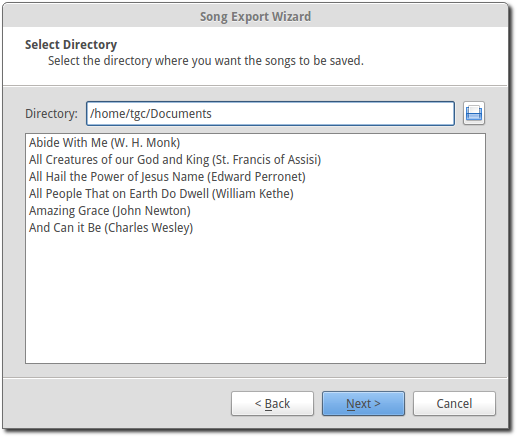Click the 'Directory:' label
Image resolution: width=517 pixels, height=437 pixels.
(51, 114)
